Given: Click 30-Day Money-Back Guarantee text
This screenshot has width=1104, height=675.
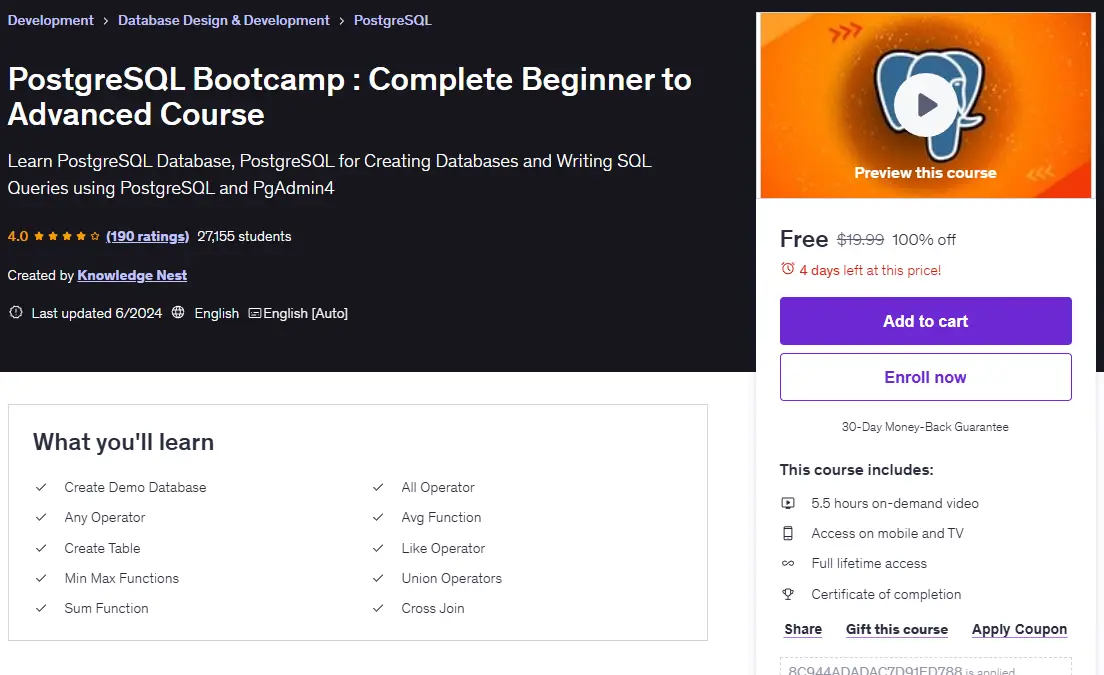Looking at the screenshot, I should [925, 427].
